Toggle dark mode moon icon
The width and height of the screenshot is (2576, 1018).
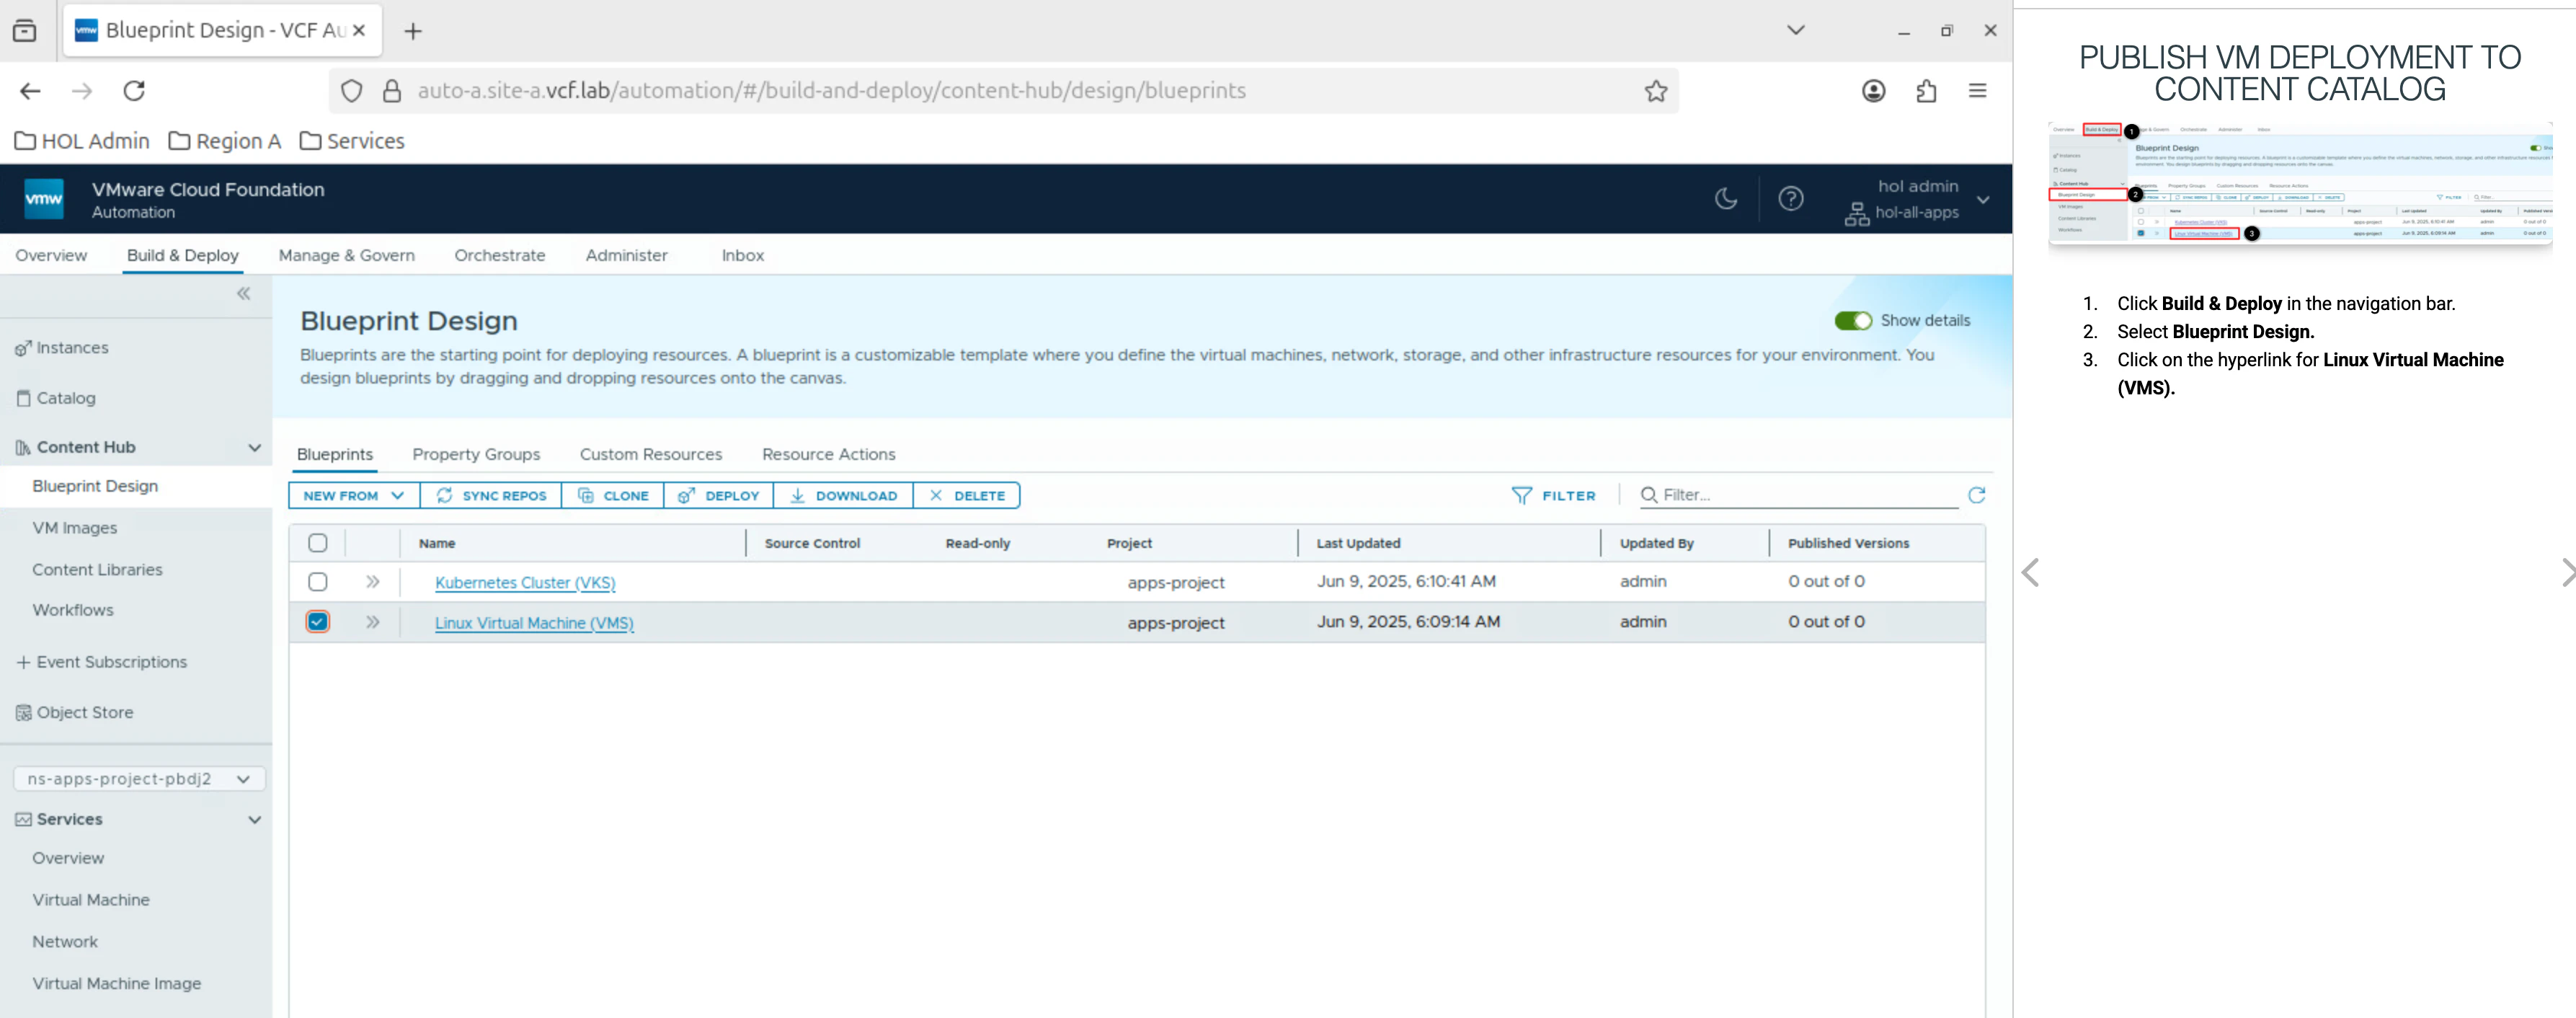pos(1726,199)
